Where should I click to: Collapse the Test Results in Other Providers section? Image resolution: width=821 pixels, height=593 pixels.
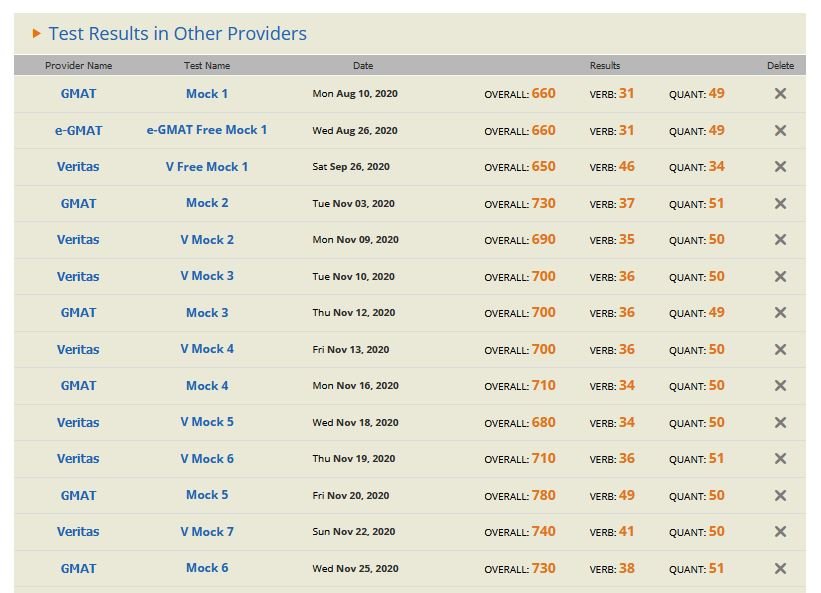point(37,34)
